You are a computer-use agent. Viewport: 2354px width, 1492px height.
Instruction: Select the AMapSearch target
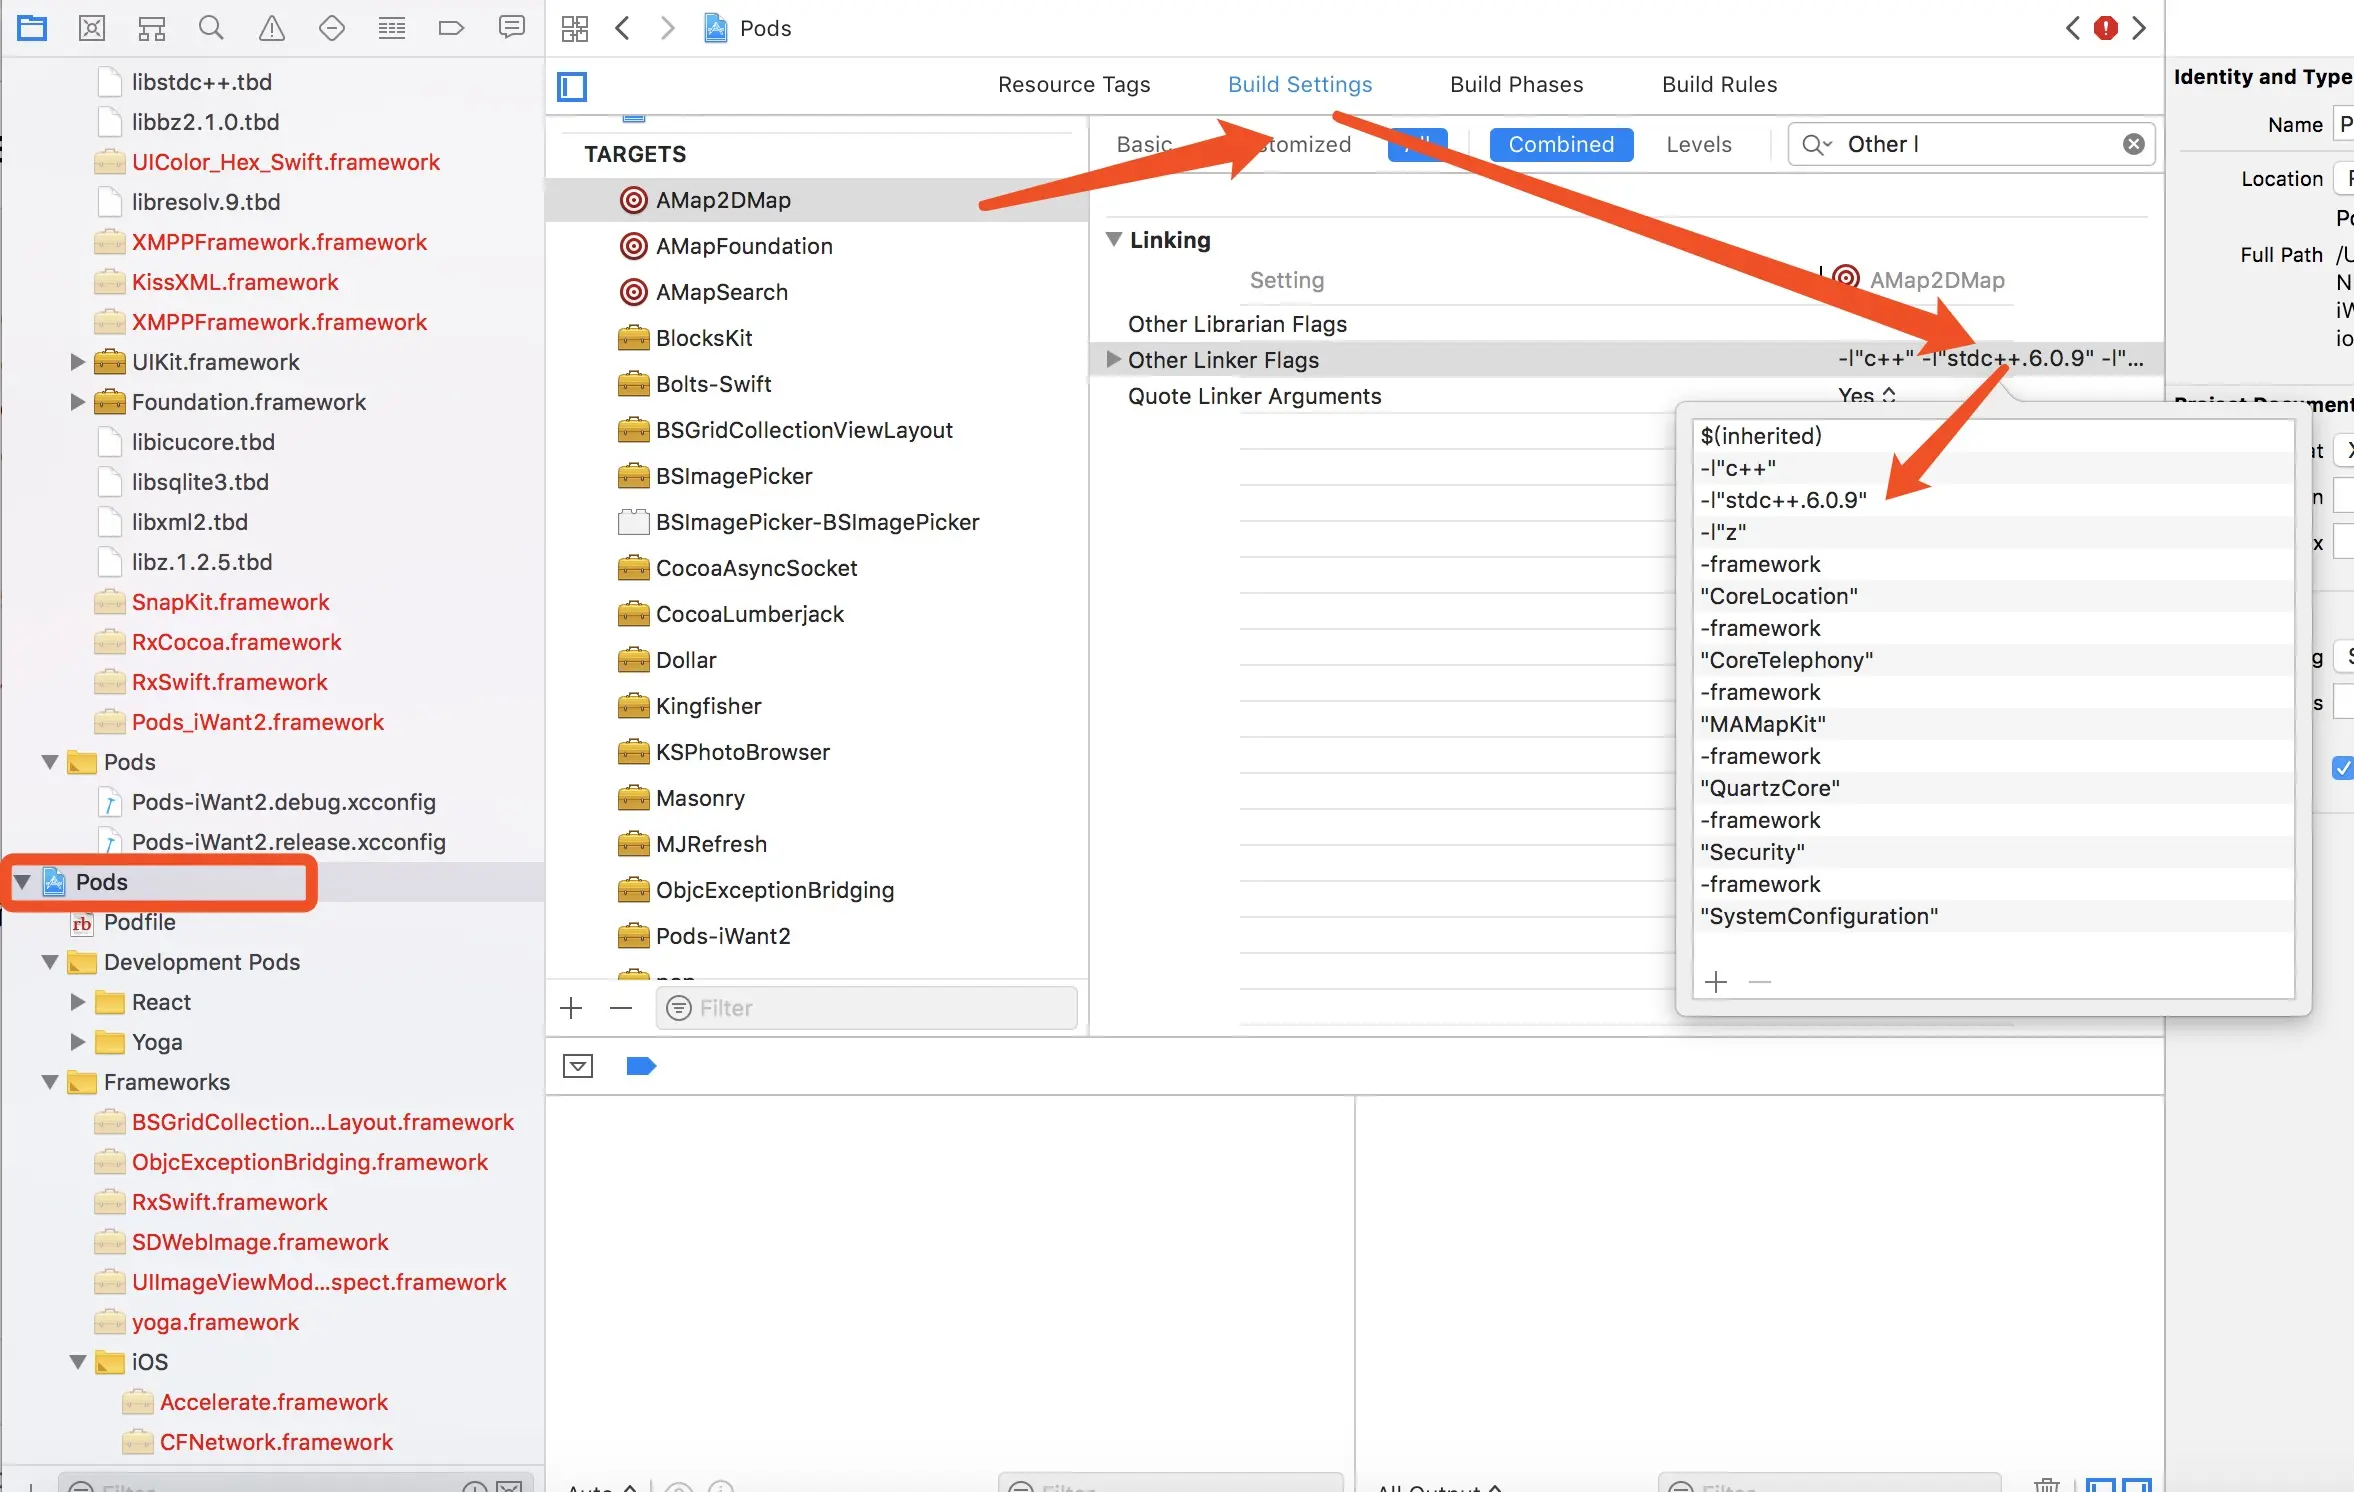pos(721,292)
